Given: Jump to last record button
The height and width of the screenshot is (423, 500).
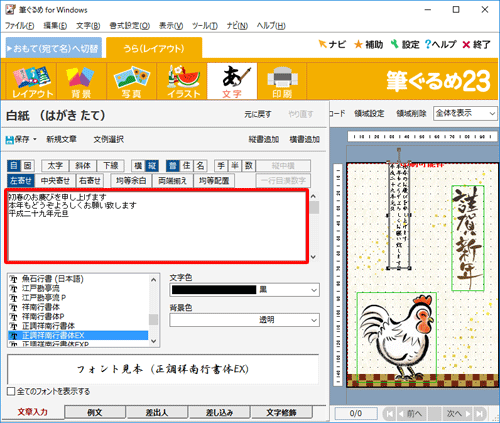Looking at the screenshot, I should coord(480,414).
